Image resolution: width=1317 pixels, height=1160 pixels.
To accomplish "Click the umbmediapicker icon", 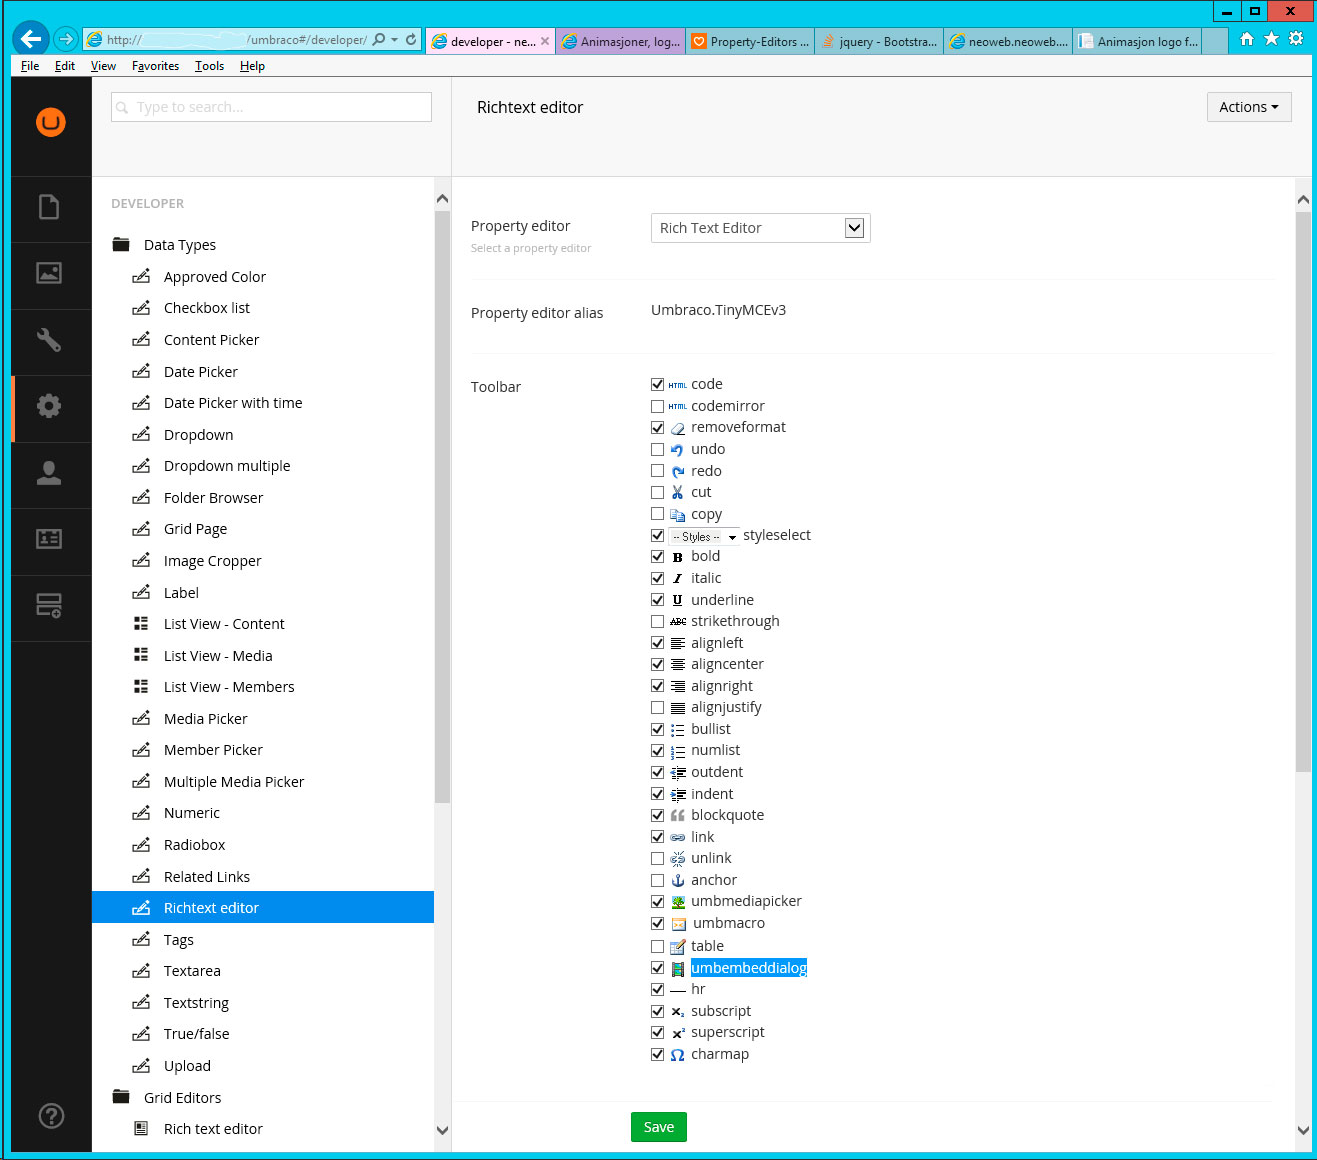I will point(677,901).
